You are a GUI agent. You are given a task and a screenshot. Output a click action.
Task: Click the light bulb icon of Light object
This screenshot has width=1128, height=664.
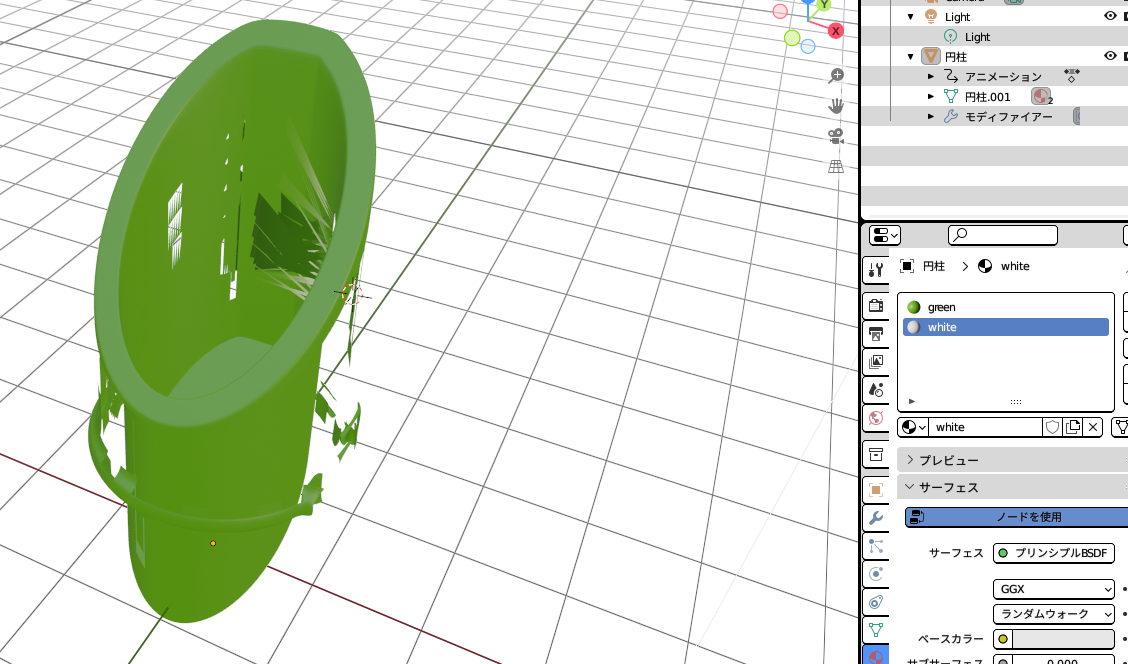[x=931, y=16]
